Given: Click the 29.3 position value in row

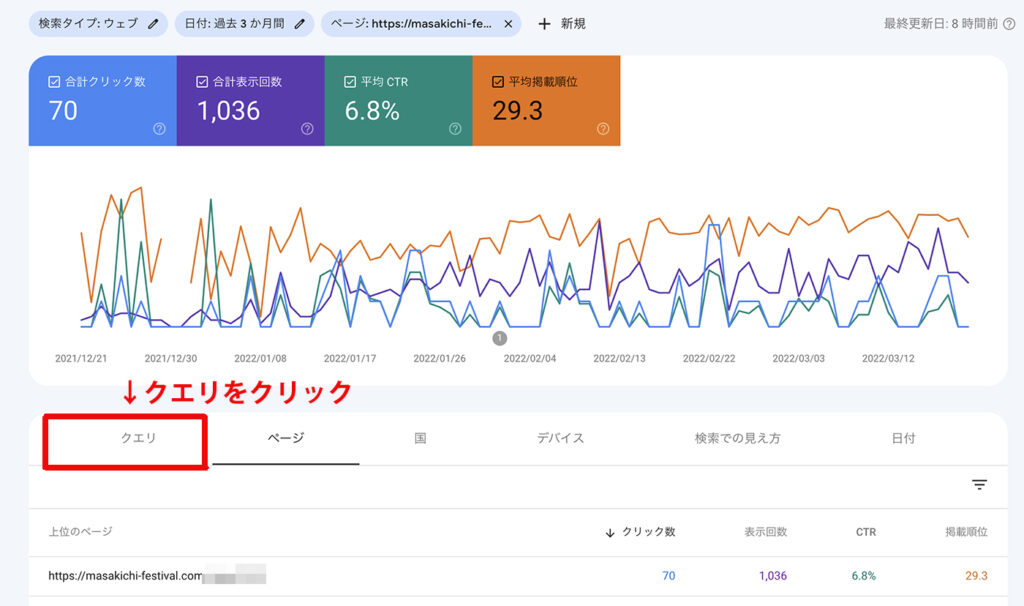Looking at the screenshot, I should click(x=976, y=576).
